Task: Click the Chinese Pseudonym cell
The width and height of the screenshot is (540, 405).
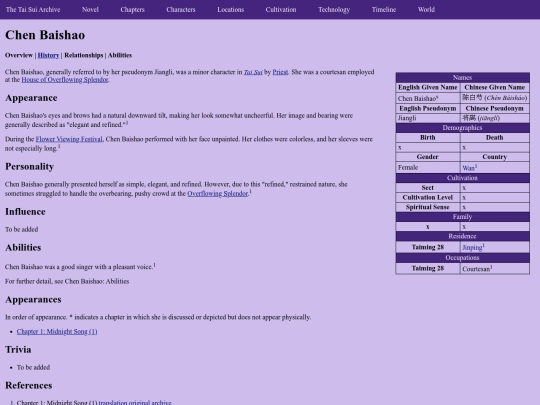Action: [495, 108]
